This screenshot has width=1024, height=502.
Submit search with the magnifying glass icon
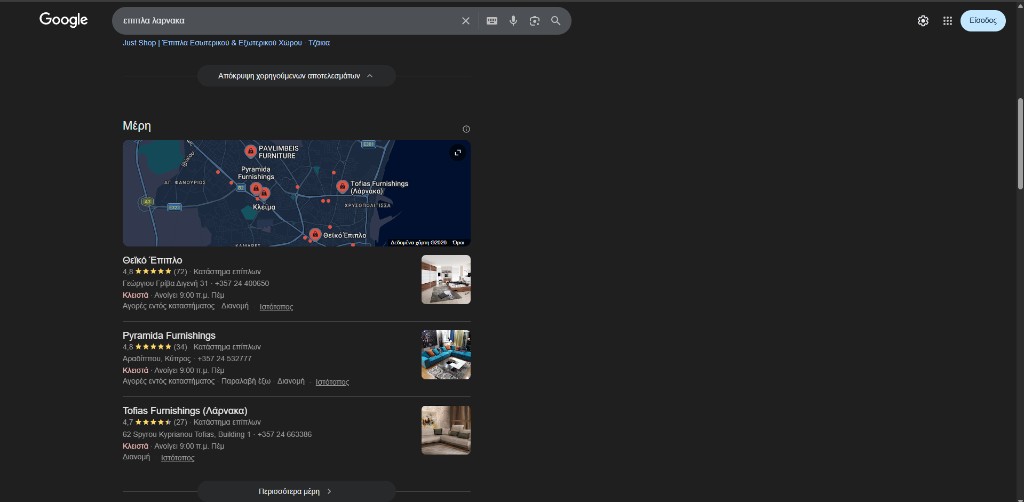click(556, 21)
